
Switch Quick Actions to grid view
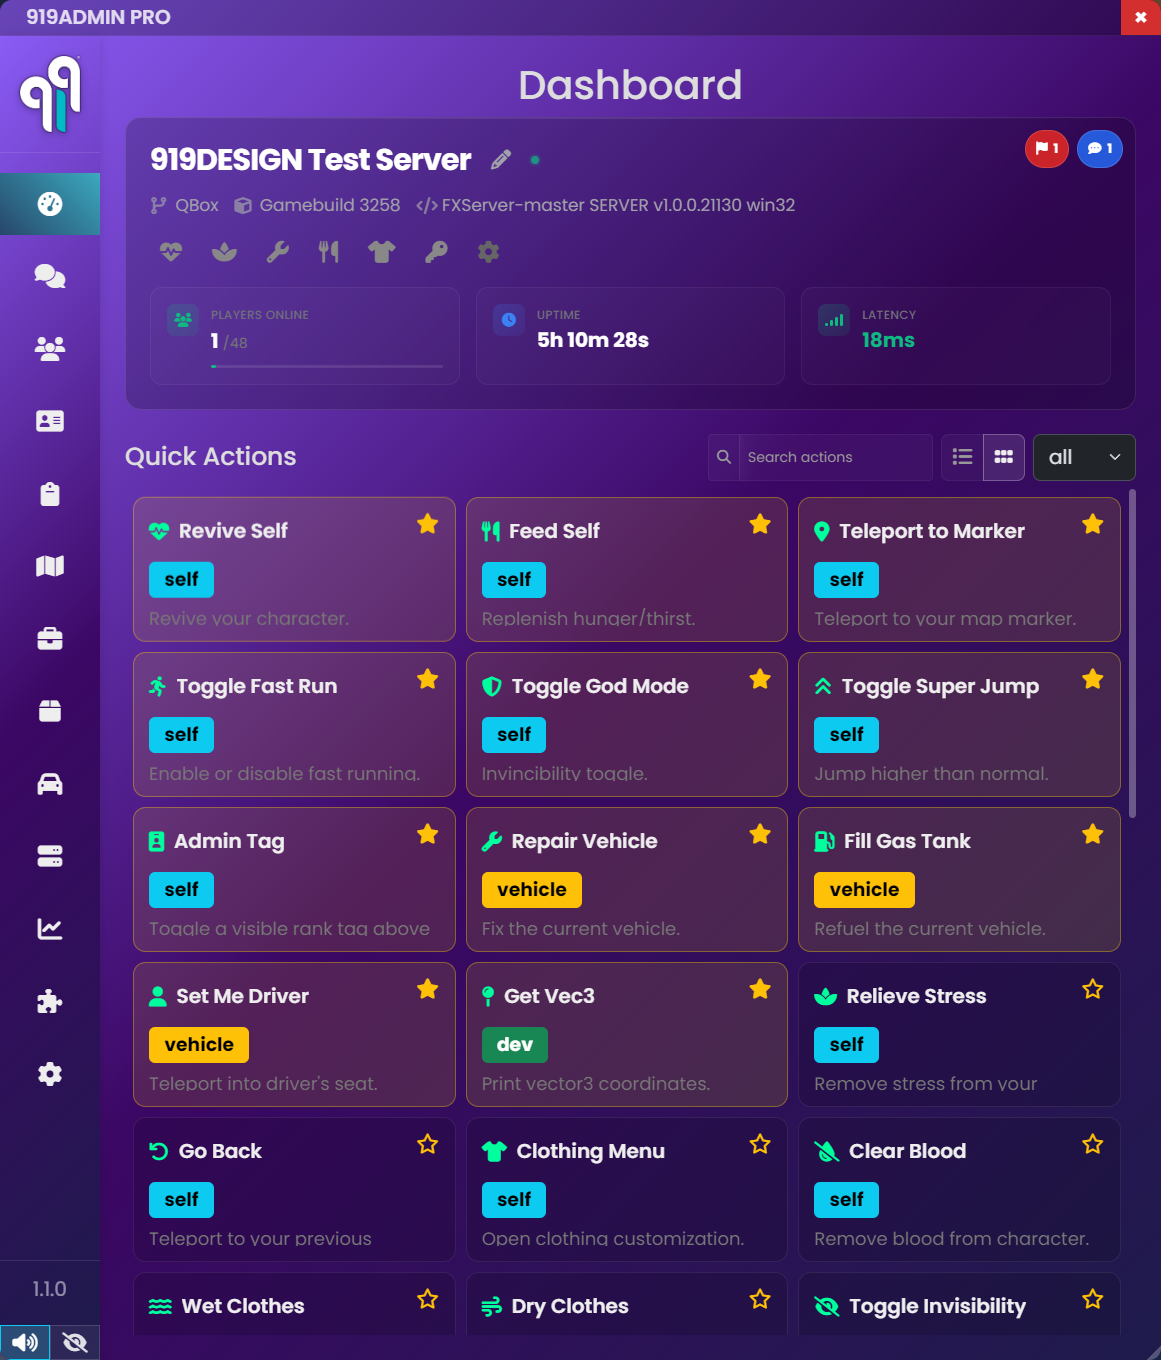coord(1003,457)
